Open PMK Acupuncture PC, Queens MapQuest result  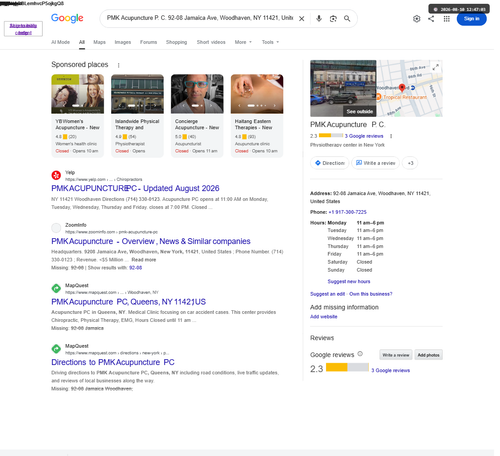point(128,302)
